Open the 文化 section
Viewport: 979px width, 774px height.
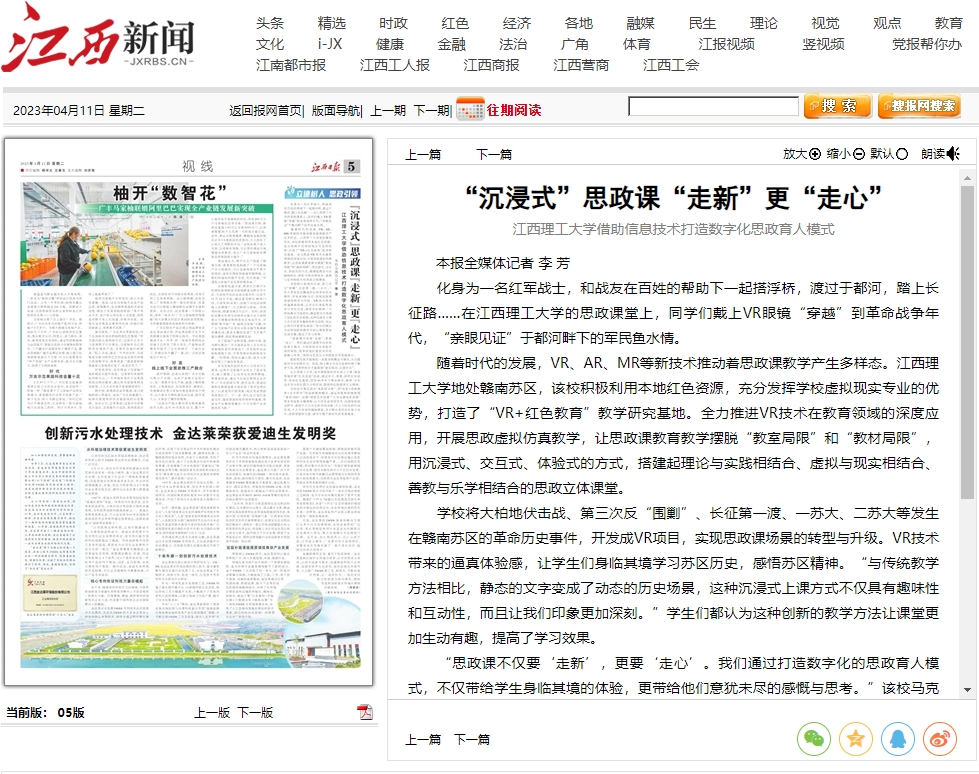click(270, 44)
